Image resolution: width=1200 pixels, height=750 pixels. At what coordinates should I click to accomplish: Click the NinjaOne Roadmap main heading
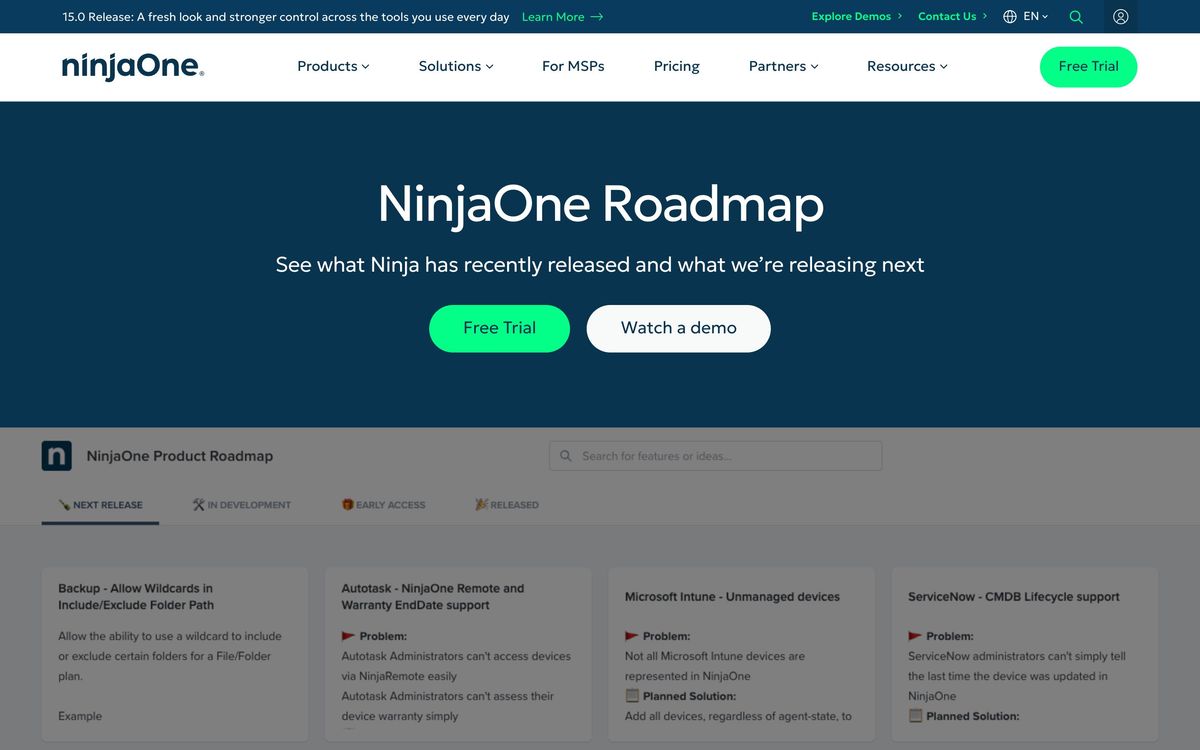click(x=600, y=203)
